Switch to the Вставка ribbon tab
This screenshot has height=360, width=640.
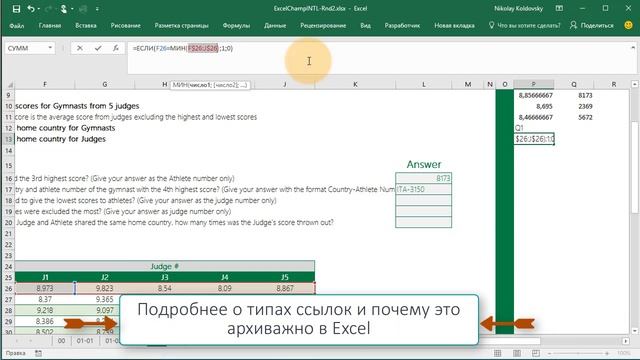[86, 25]
